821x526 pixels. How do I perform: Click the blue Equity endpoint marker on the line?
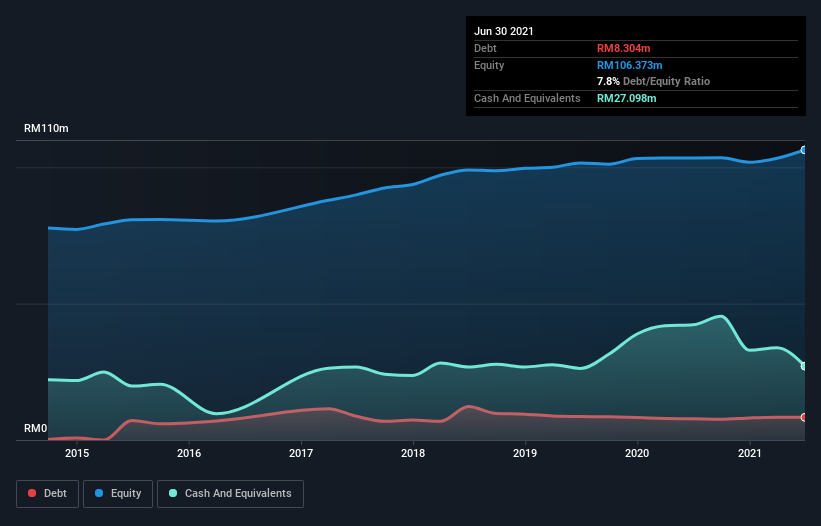click(804, 150)
